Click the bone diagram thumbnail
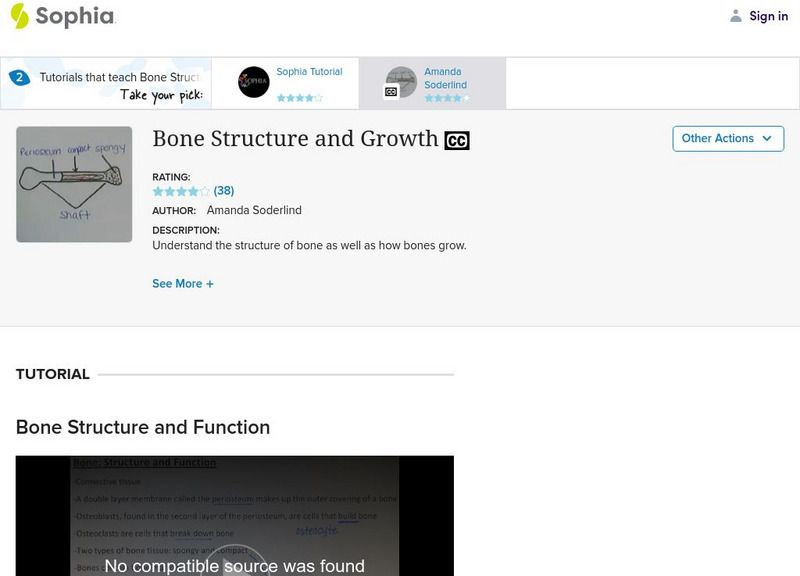This screenshot has width=800, height=576. click(x=74, y=184)
